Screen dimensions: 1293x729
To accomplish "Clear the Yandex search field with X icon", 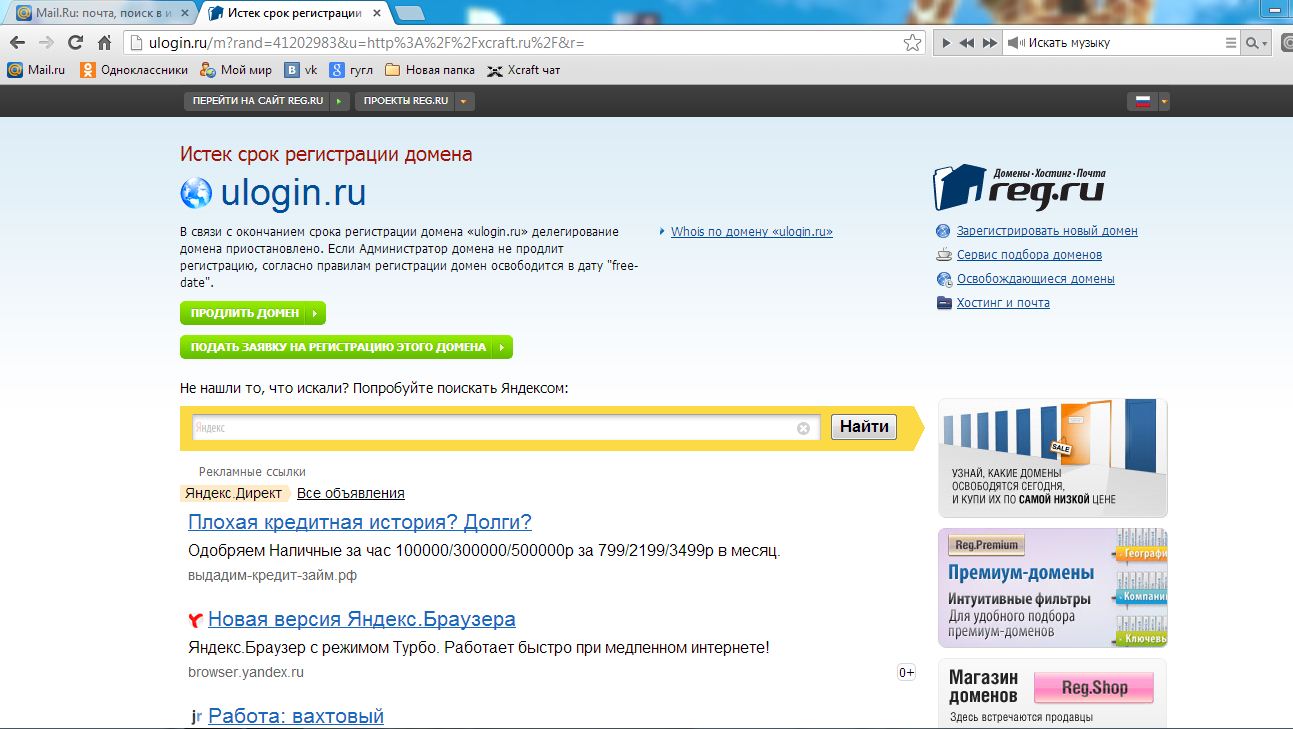I will click(x=803, y=428).
